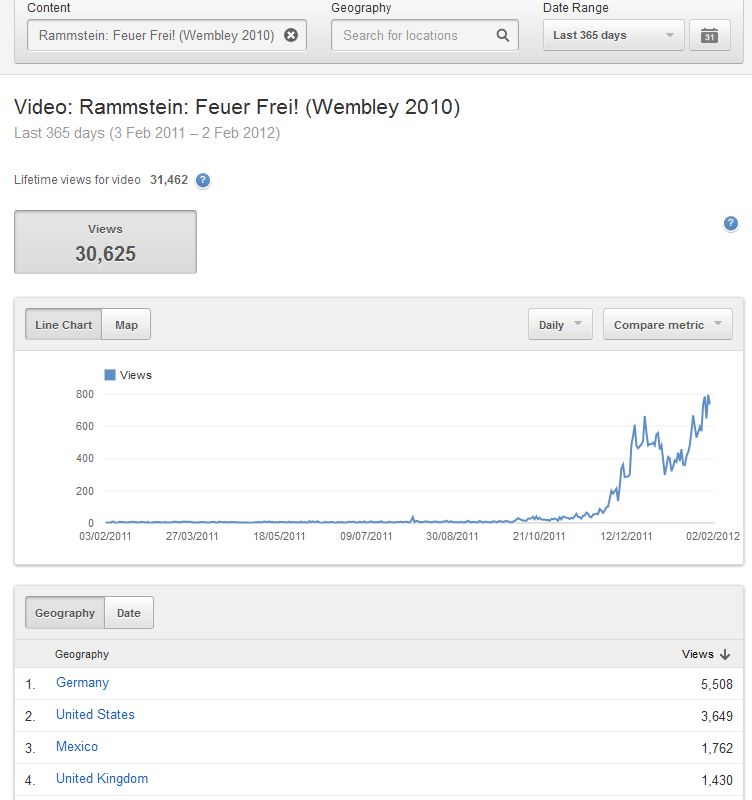Click the 21/10/2011 axis date label
This screenshot has height=800, width=752.
click(x=539, y=536)
